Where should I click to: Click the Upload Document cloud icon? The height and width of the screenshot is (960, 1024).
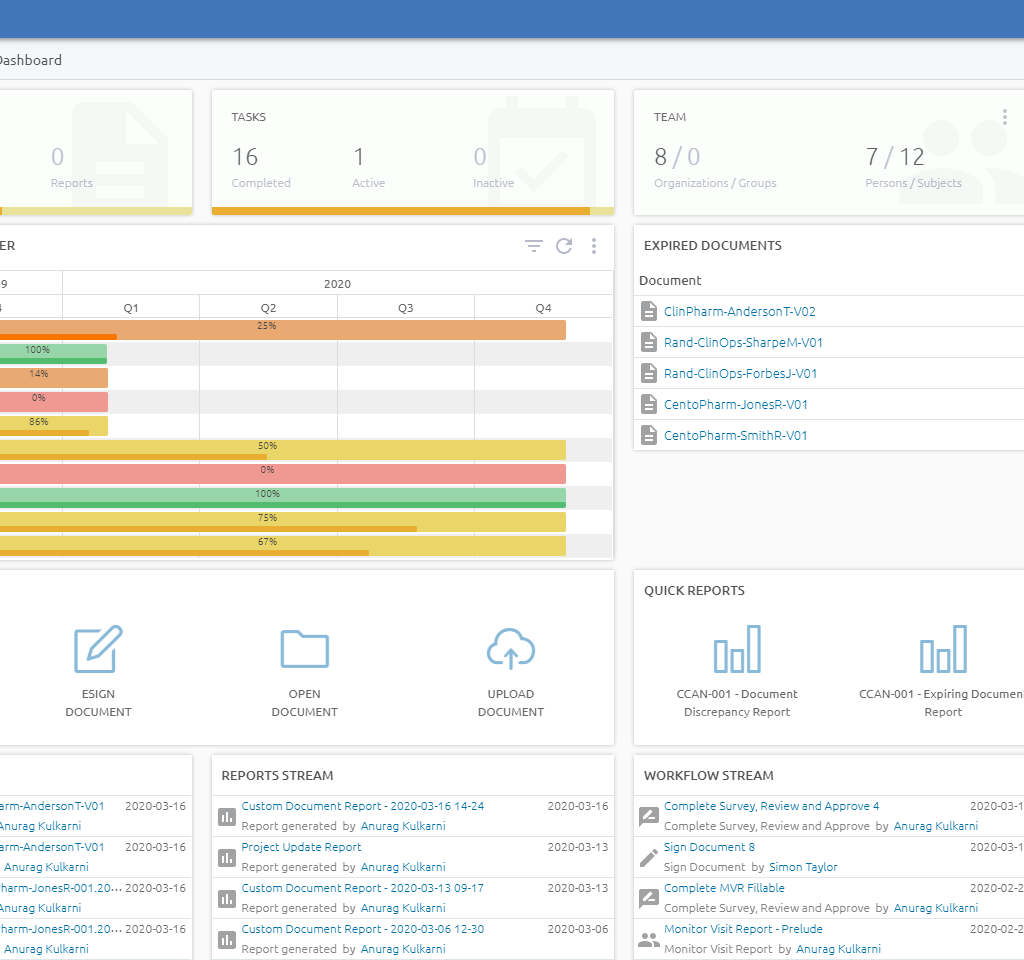click(x=510, y=649)
